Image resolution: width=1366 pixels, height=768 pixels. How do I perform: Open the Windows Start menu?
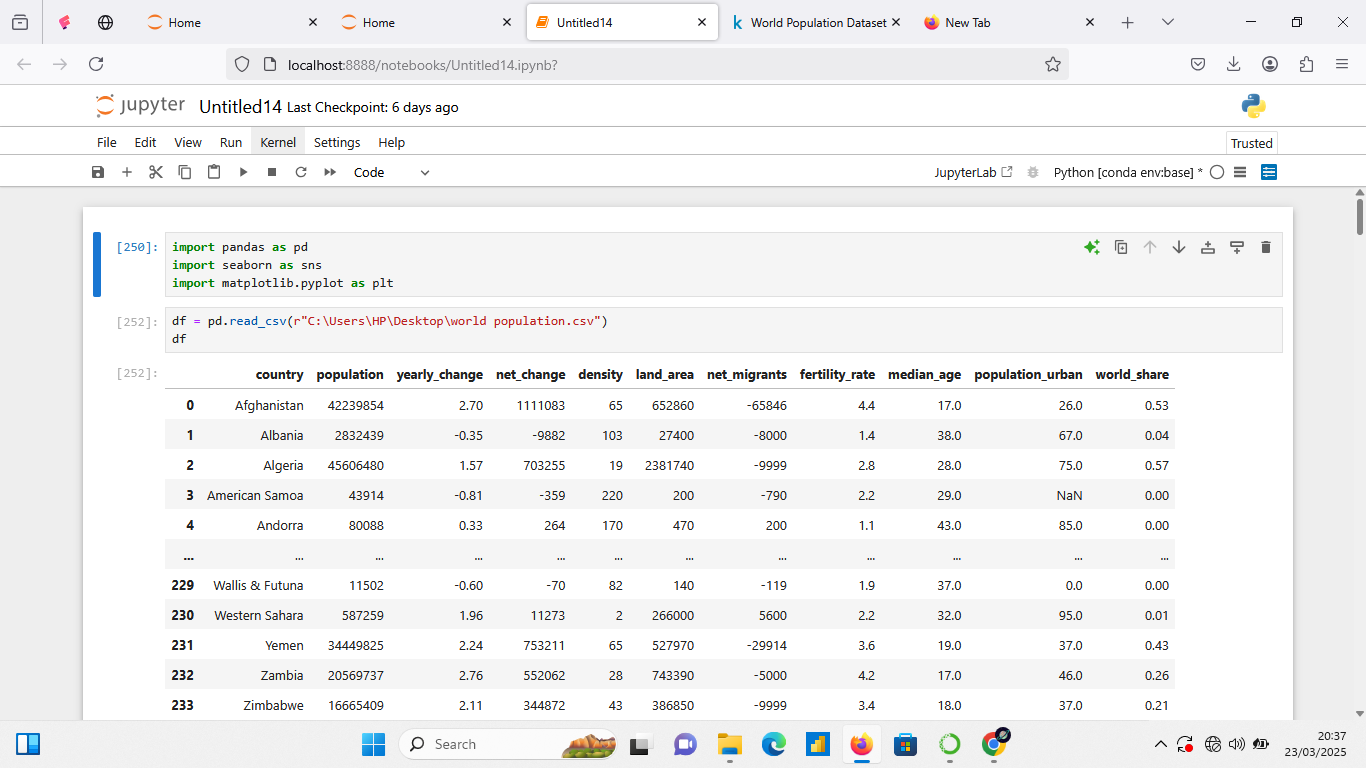(x=373, y=744)
